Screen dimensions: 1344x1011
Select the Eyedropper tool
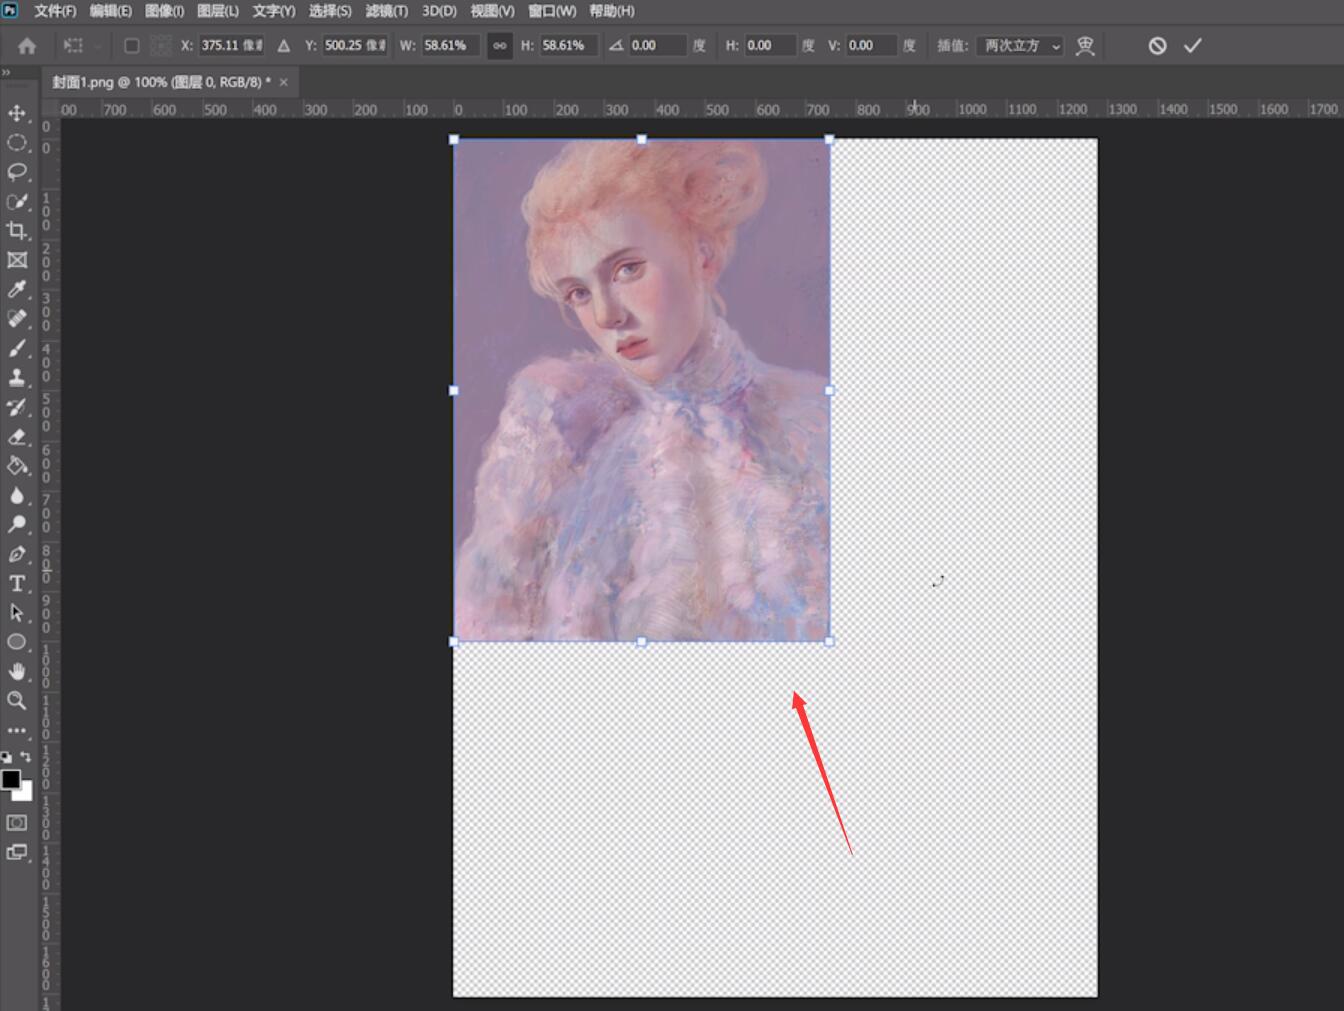pos(17,290)
